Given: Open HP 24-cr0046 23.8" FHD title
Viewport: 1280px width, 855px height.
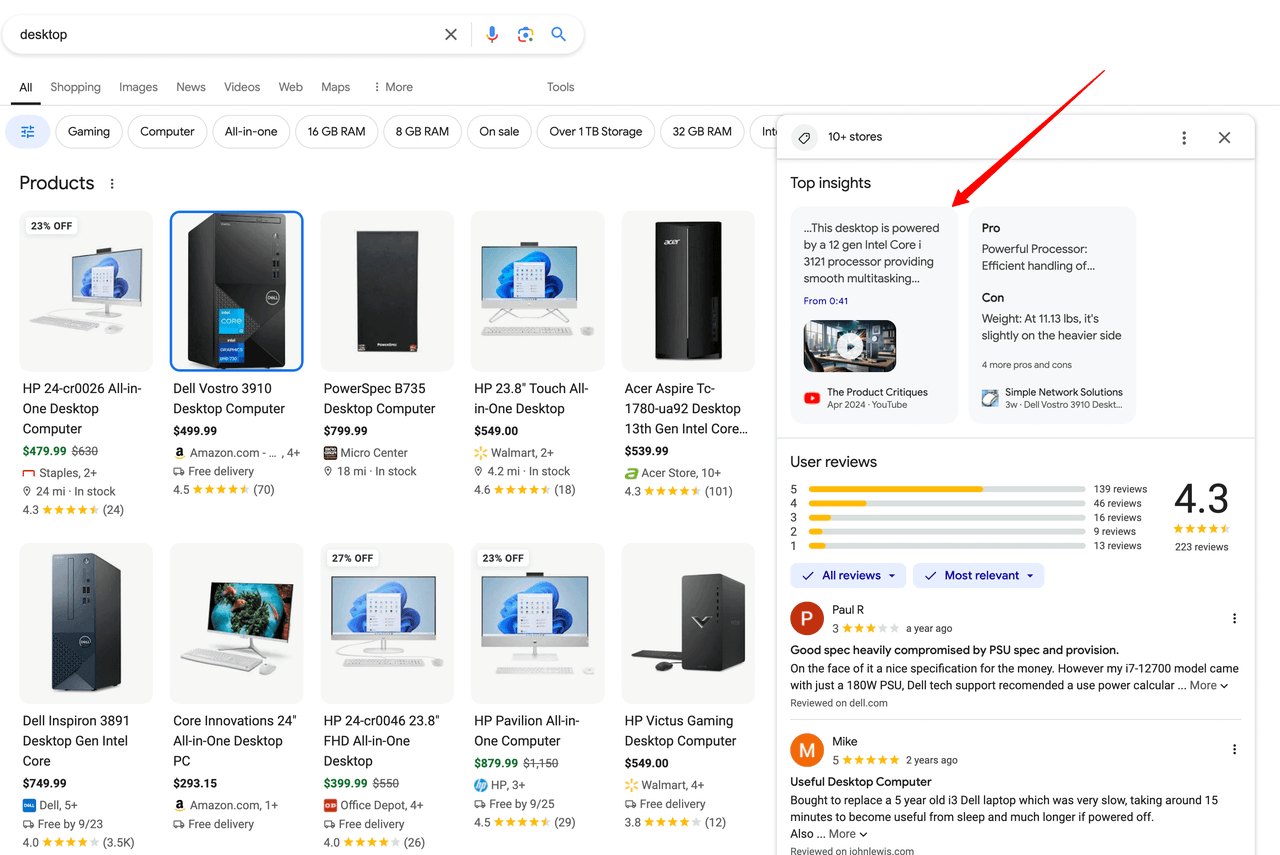Looking at the screenshot, I should click(x=381, y=741).
